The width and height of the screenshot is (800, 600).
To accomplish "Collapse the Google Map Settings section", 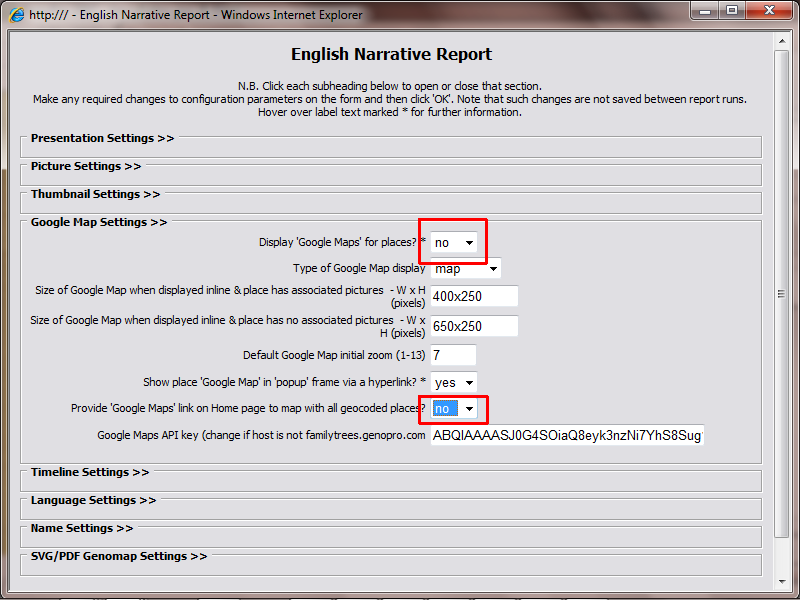I will (x=99, y=222).
